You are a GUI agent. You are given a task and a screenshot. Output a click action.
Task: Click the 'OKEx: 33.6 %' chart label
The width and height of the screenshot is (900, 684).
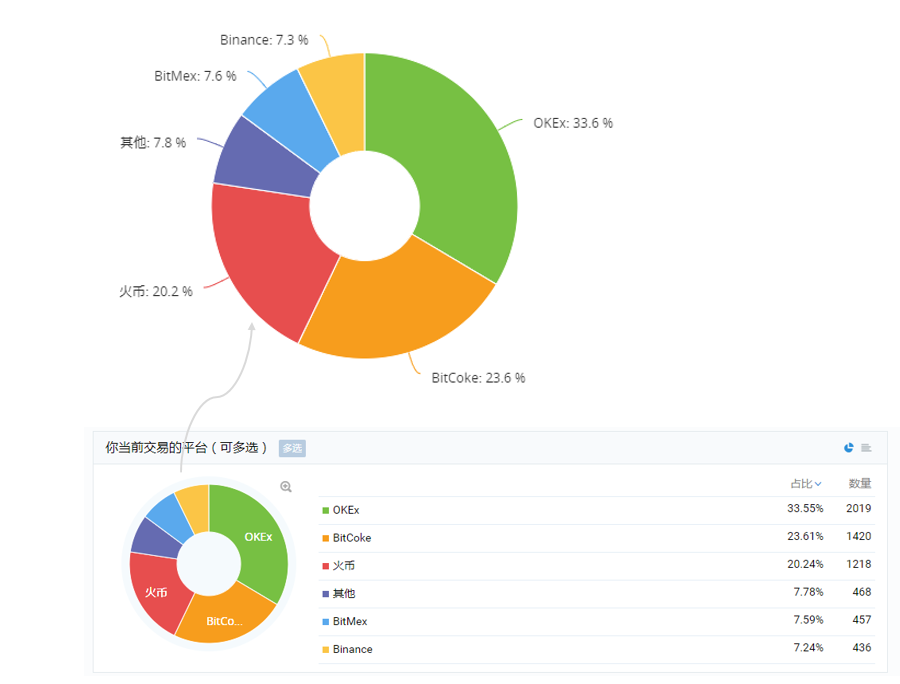coord(573,123)
